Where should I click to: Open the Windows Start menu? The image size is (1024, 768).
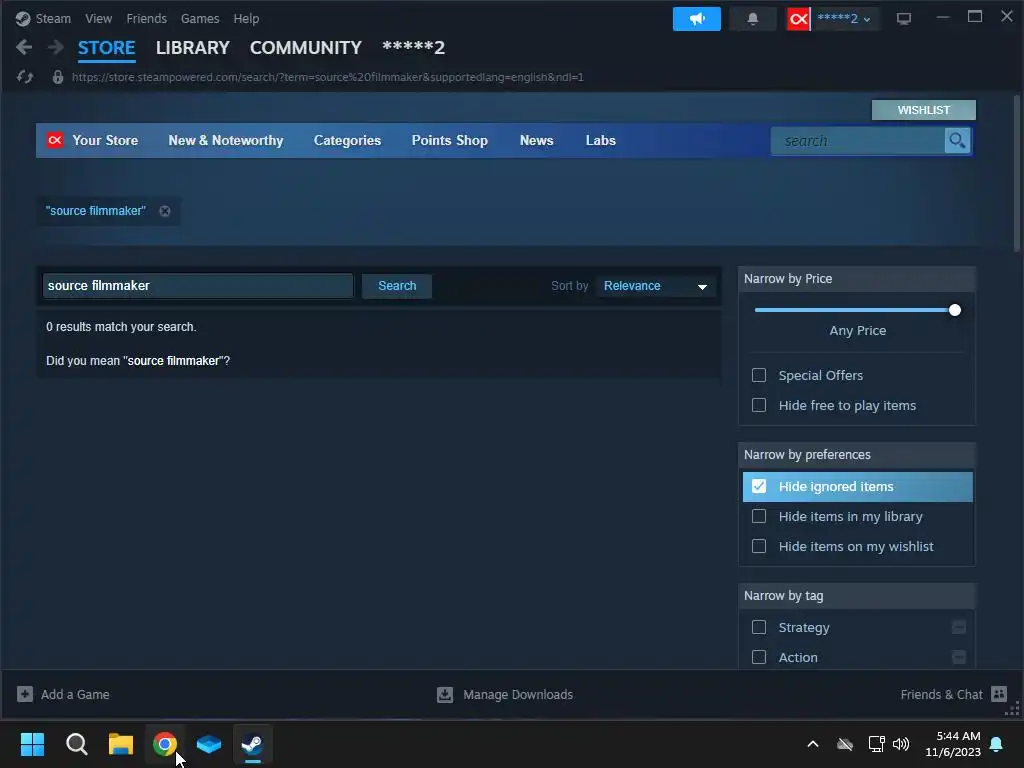tap(32, 744)
